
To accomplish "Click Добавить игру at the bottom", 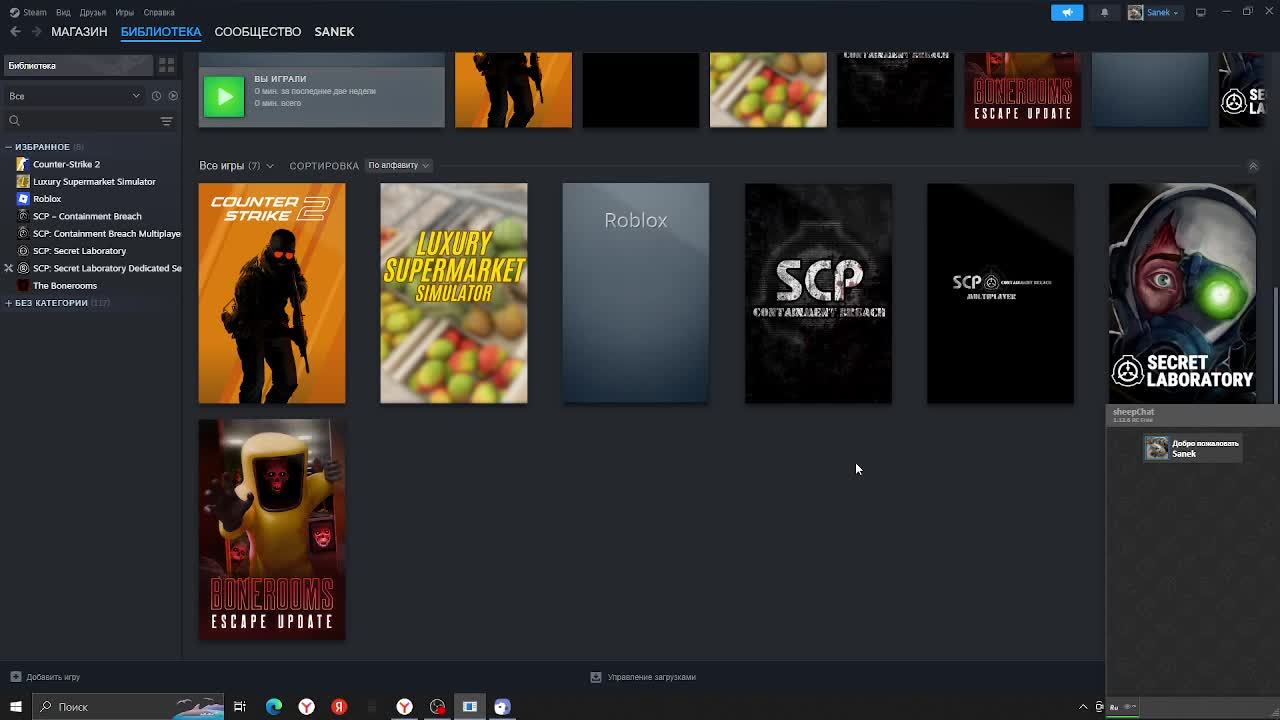I will (x=45, y=677).
